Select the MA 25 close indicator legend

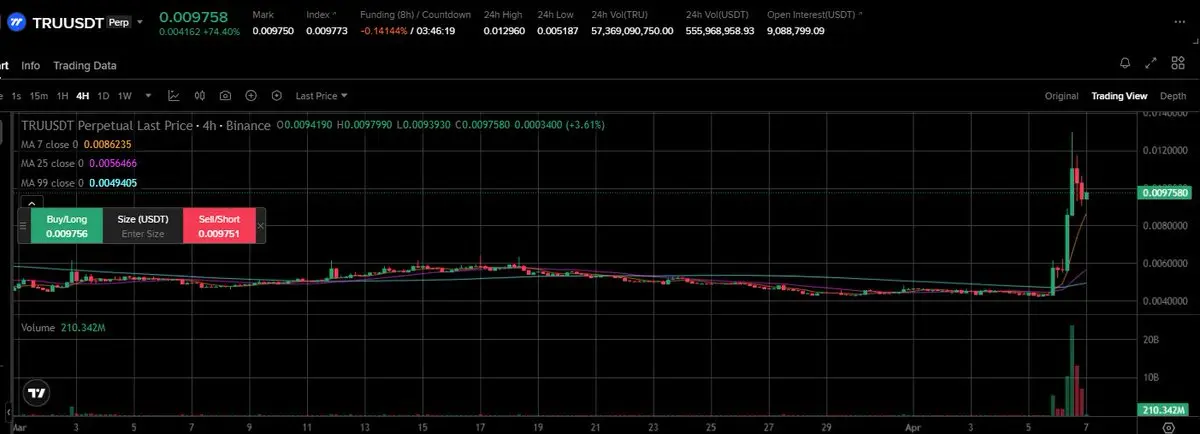pyautogui.click(x=79, y=162)
